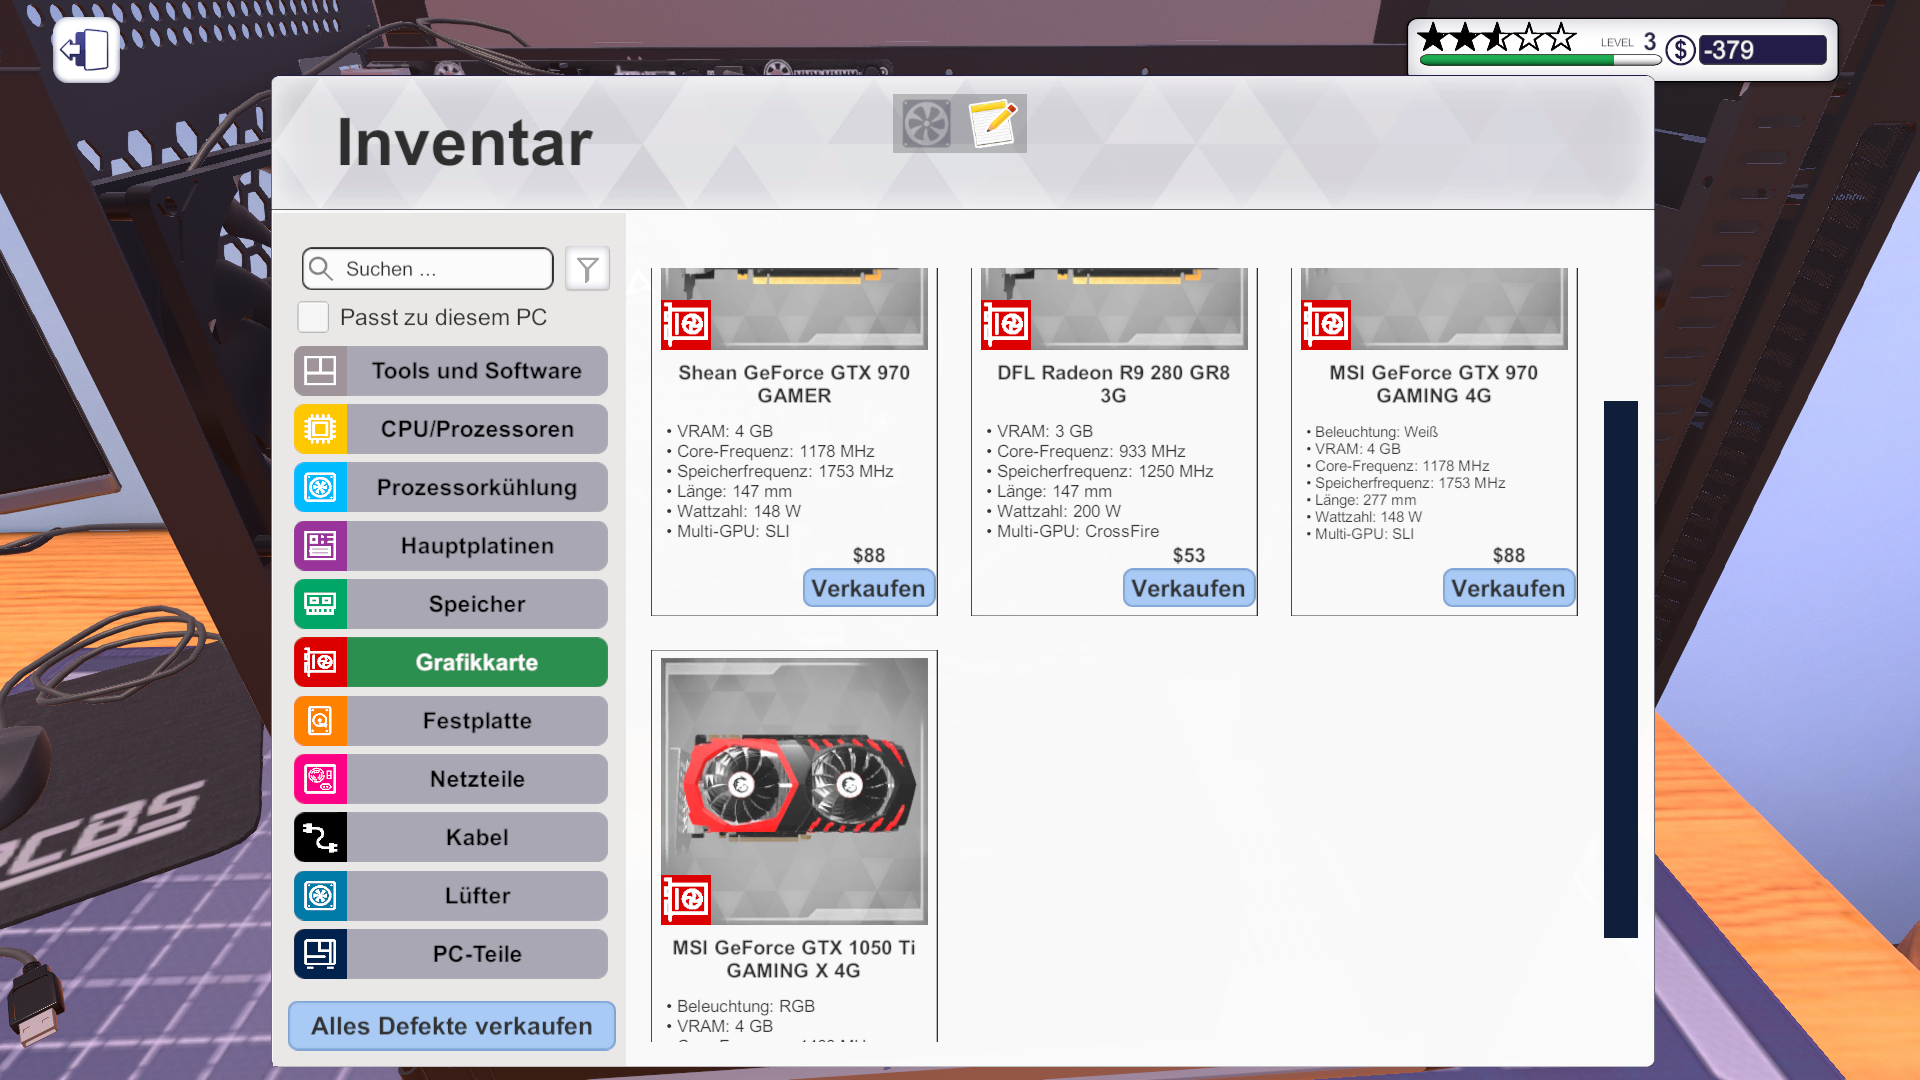Open the Prozessorkühlung category icon
The image size is (1920, 1080).
[320, 487]
